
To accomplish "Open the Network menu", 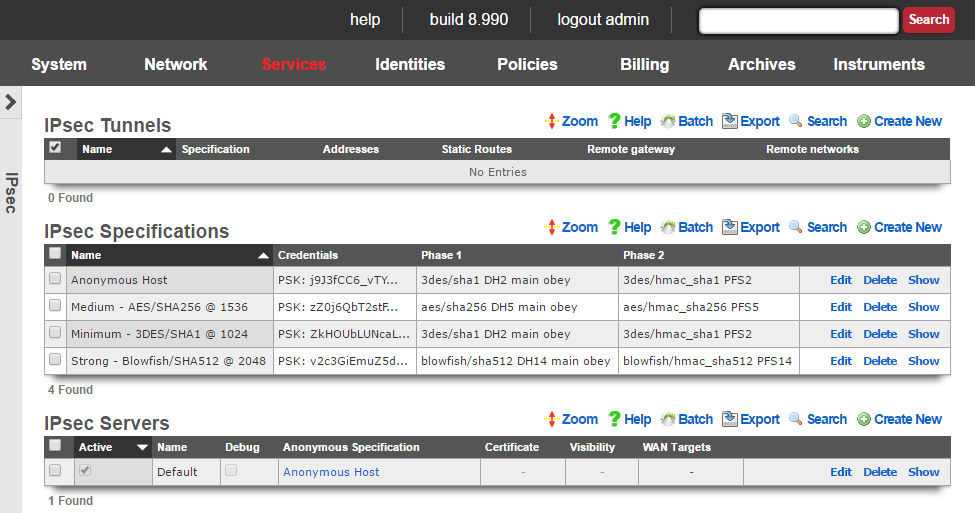I will click(175, 64).
